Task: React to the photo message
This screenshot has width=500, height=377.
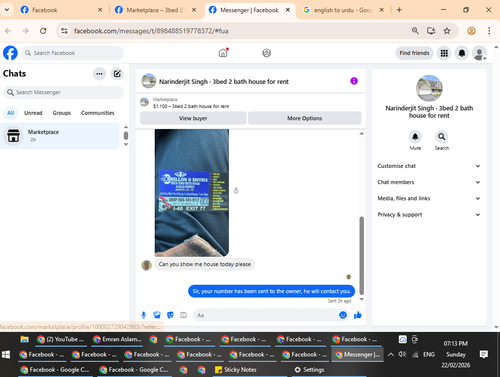Action: click(236, 191)
